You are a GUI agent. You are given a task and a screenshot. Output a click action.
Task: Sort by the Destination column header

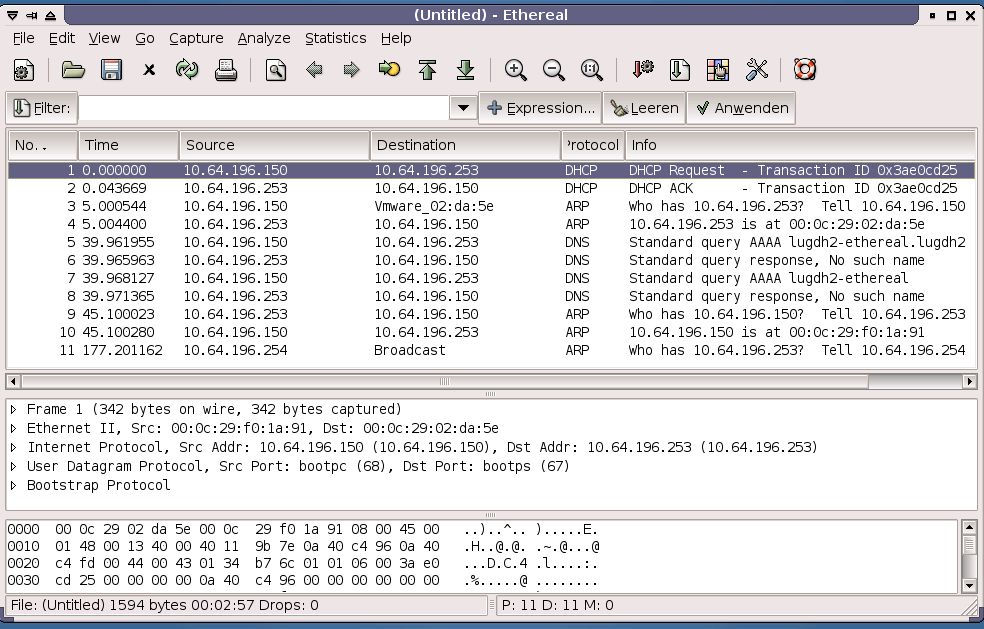tap(466, 145)
